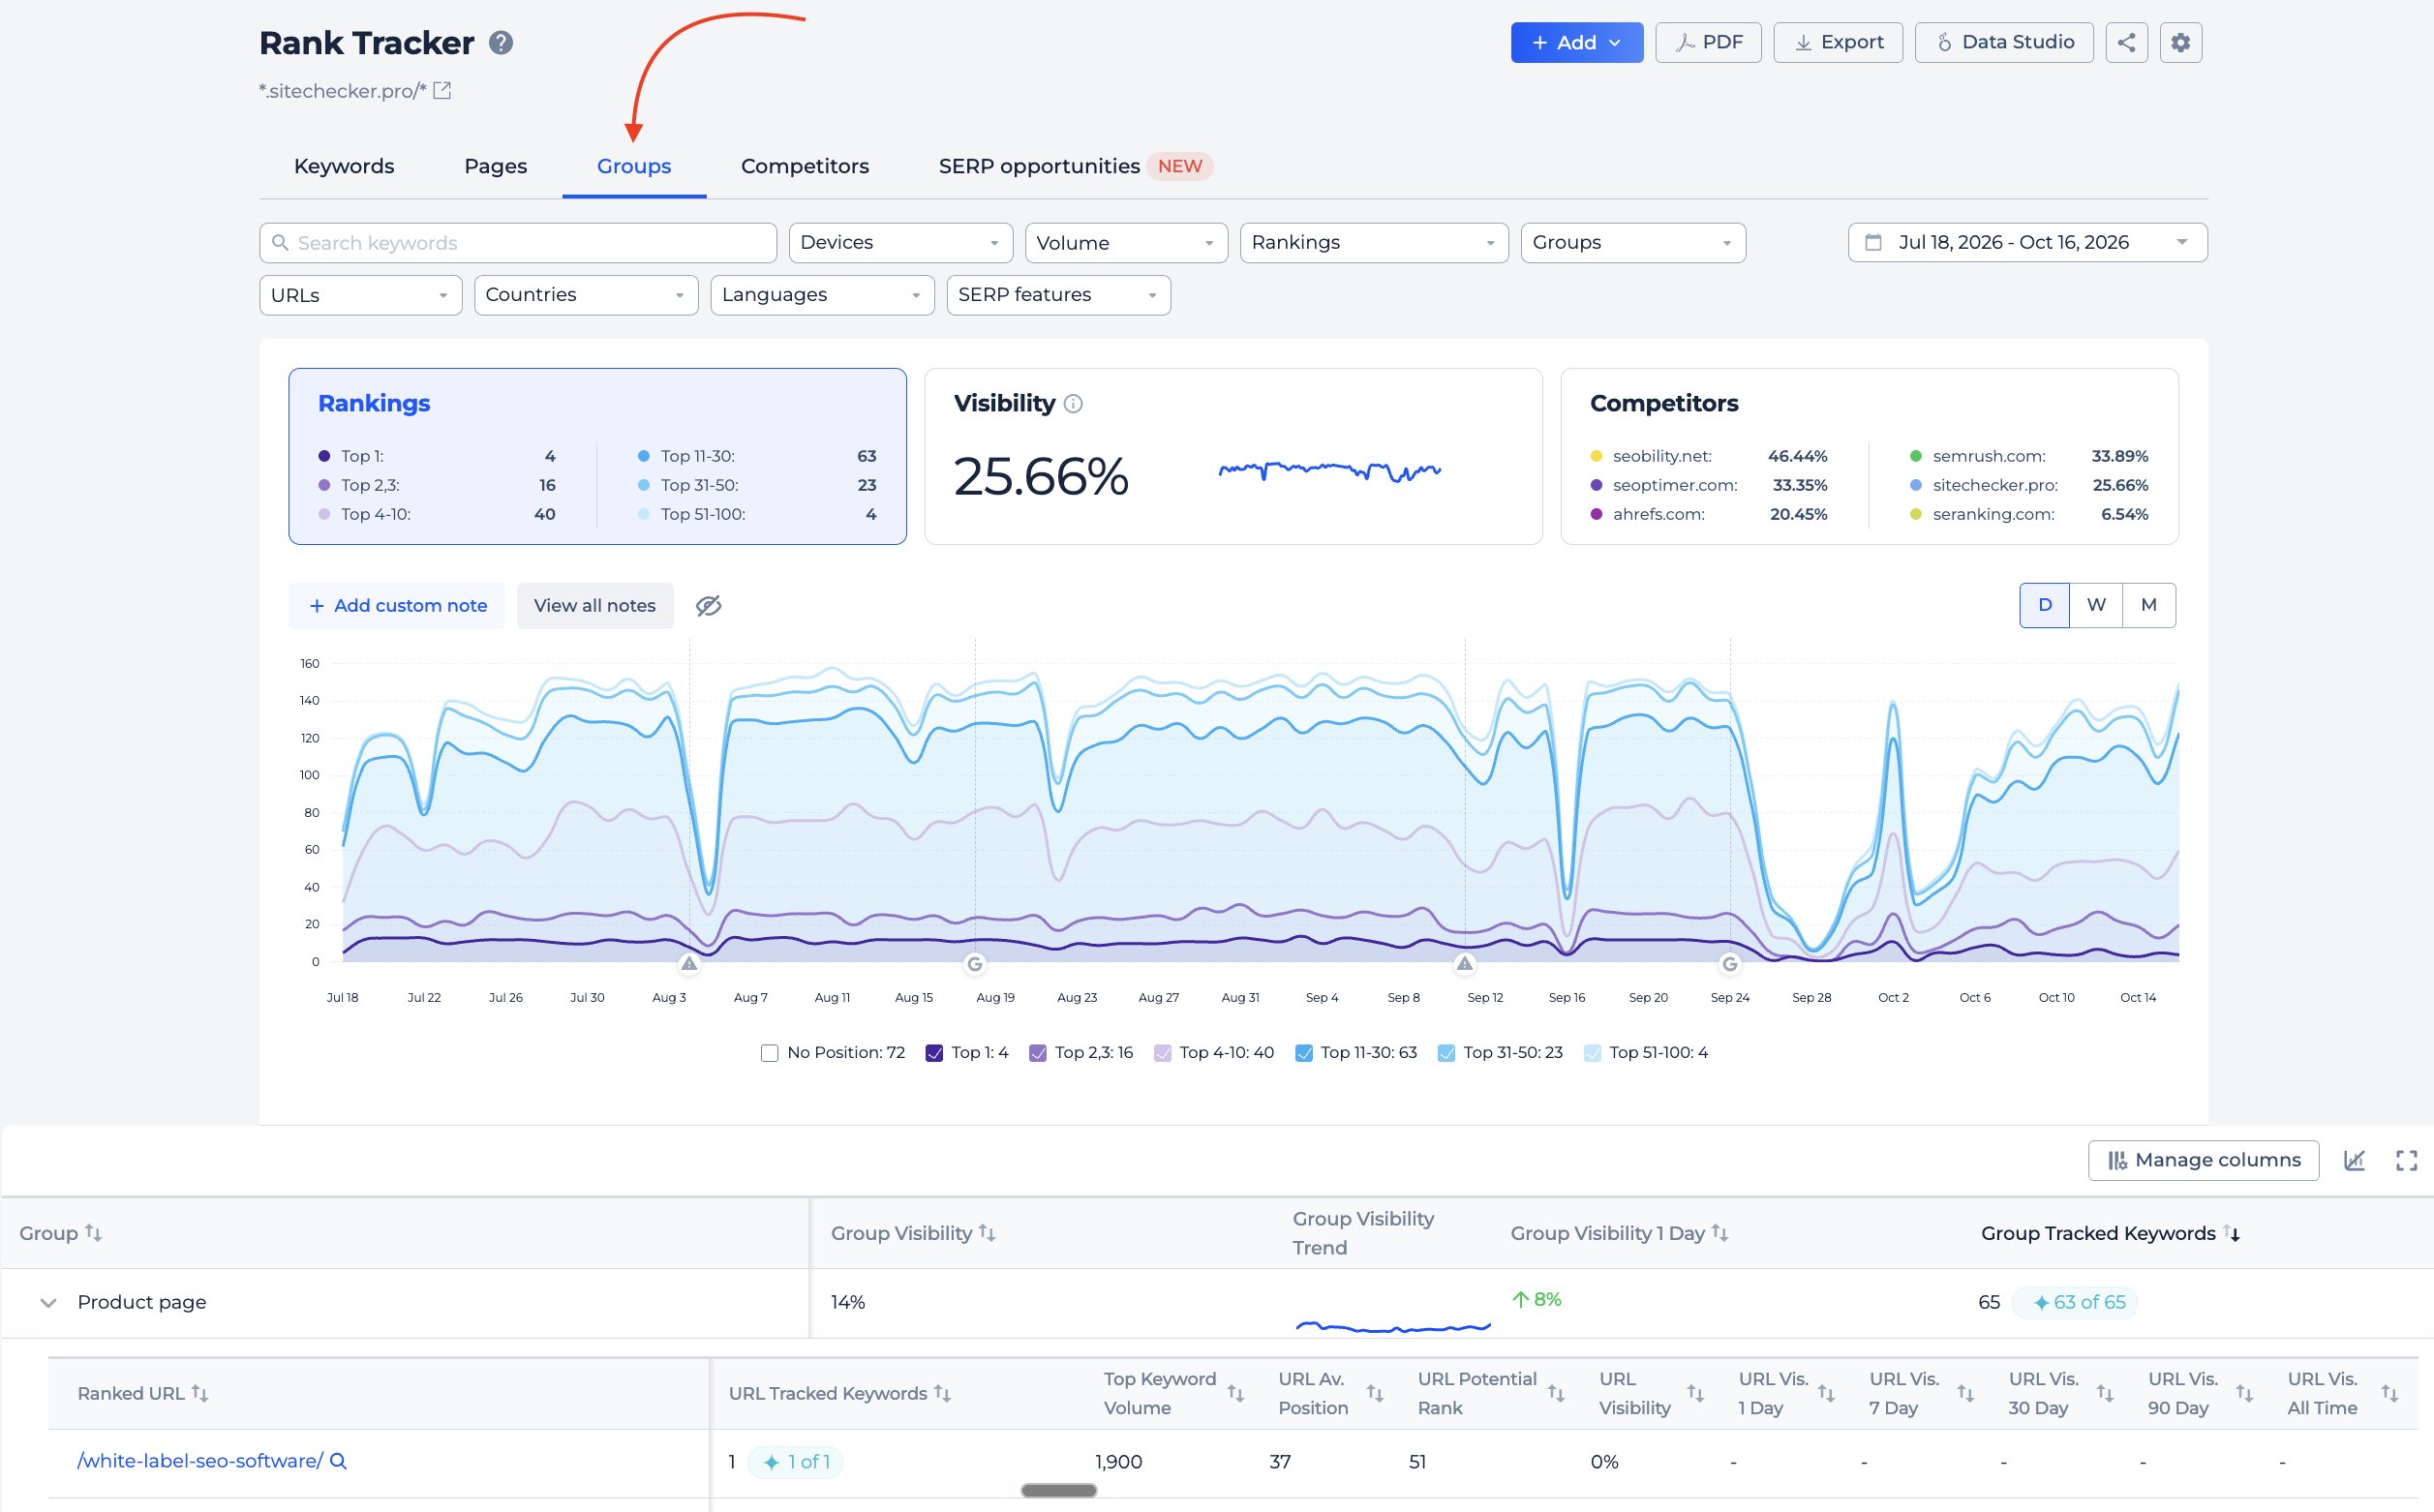This screenshot has width=2434, height=1512.
Task: Sort by URL Tracked Keywords column
Action: point(942,1393)
